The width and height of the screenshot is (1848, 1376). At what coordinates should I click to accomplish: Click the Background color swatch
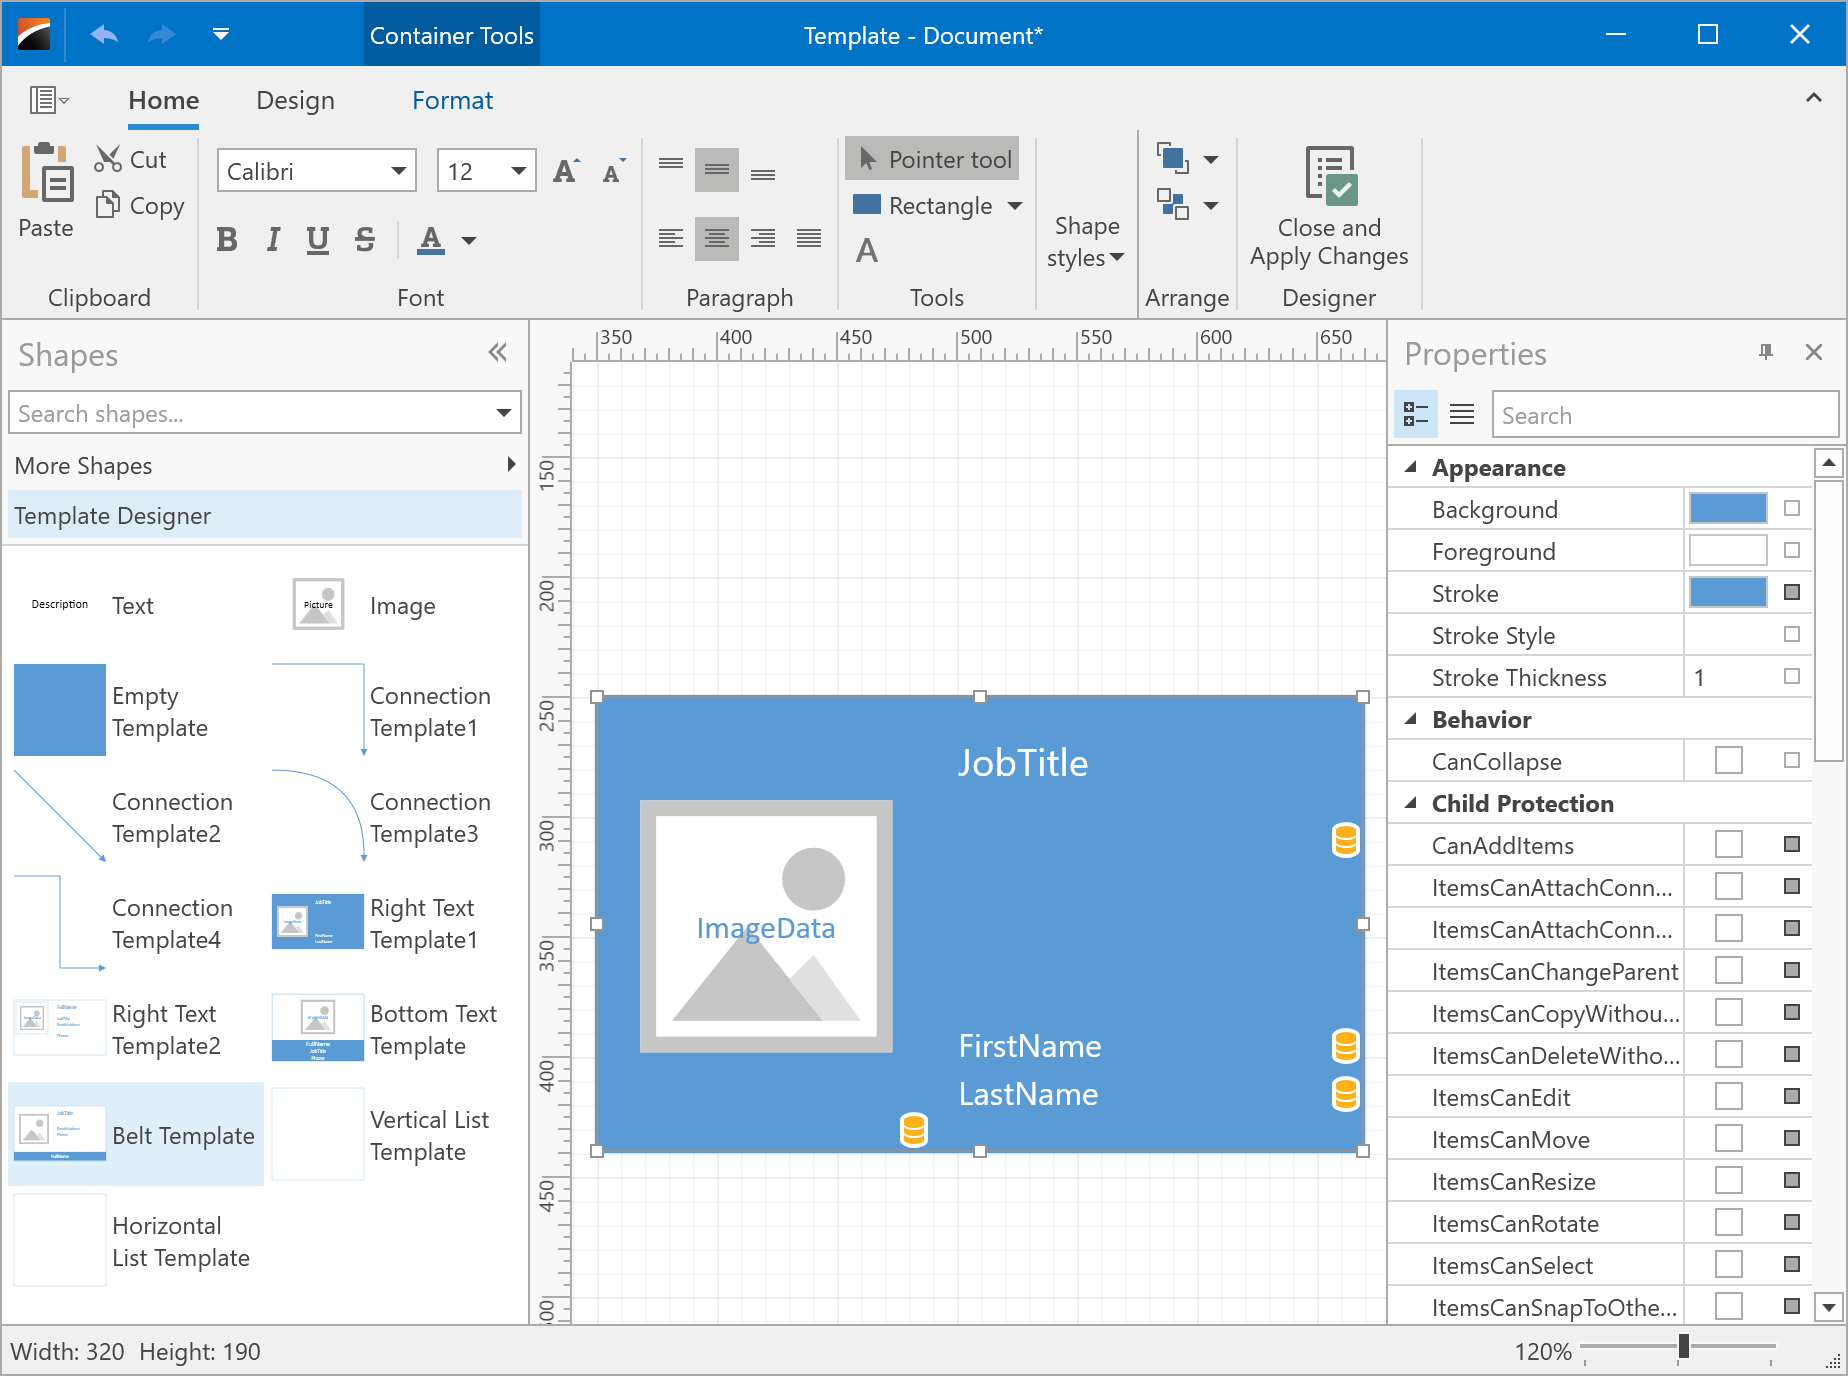point(1728,508)
